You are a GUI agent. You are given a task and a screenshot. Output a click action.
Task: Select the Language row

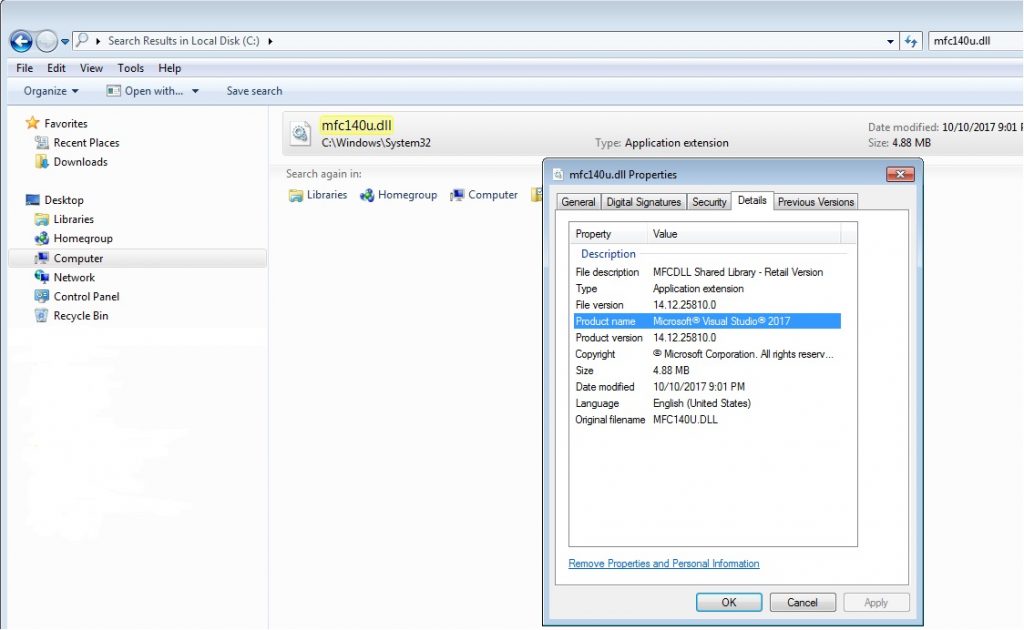[x=707, y=403]
